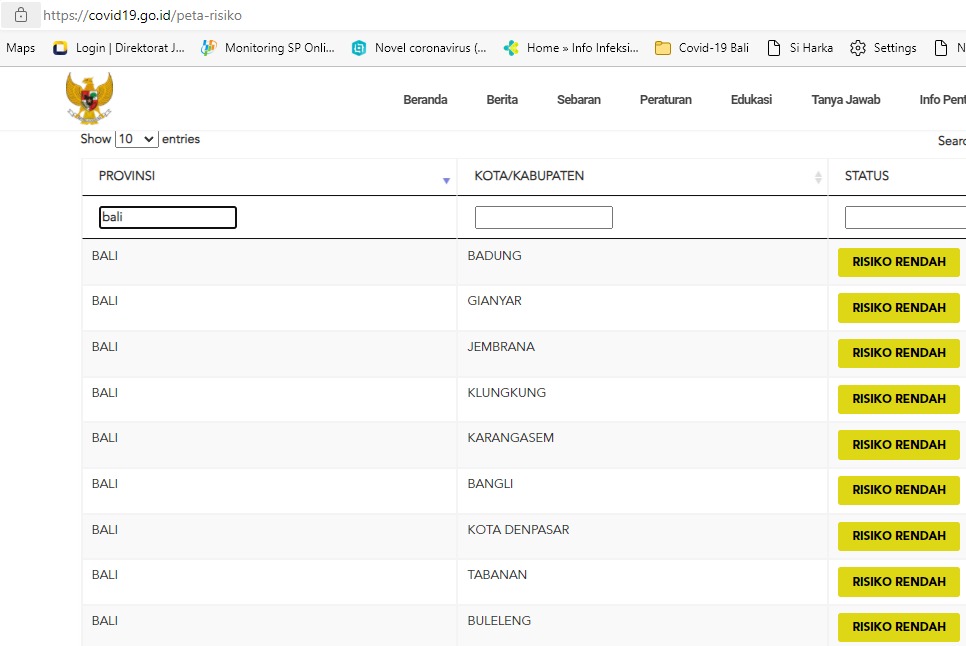Open the Home Info Infeksi bookmark

[x=571, y=48]
